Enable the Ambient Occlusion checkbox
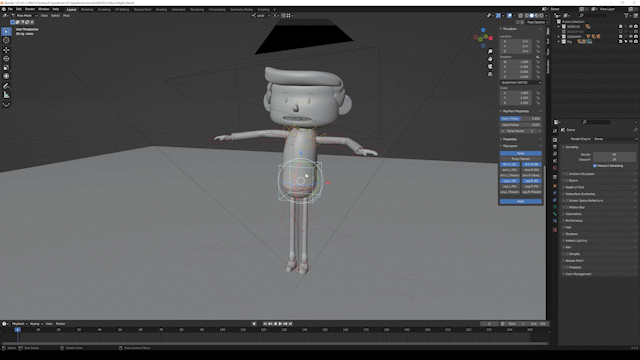The width and height of the screenshot is (640, 360). [x=567, y=174]
